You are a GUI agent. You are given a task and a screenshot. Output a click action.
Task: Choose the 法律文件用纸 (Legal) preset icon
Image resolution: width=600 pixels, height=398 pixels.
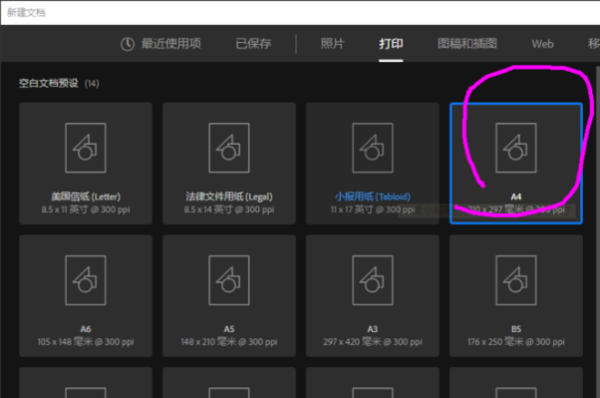pyautogui.click(x=229, y=148)
